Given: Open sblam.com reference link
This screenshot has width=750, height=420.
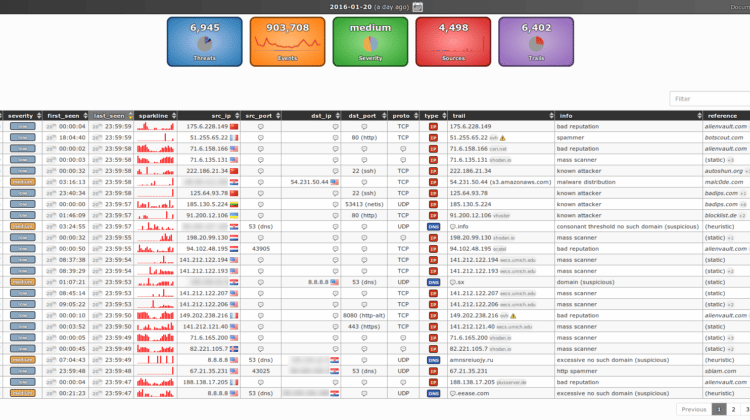Looking at the screenshot, I should point(720,371).
